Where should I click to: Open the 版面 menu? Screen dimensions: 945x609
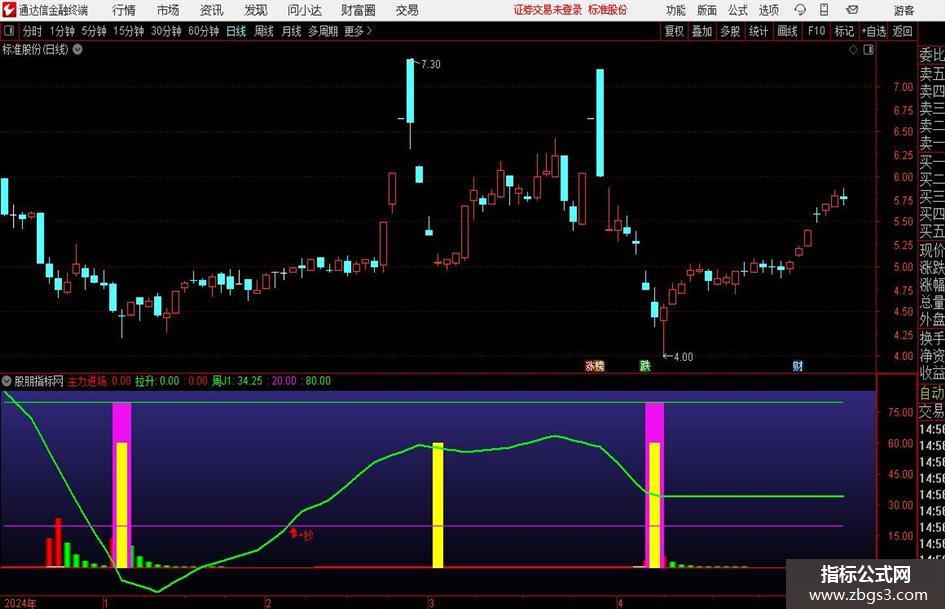coord(706,10)
